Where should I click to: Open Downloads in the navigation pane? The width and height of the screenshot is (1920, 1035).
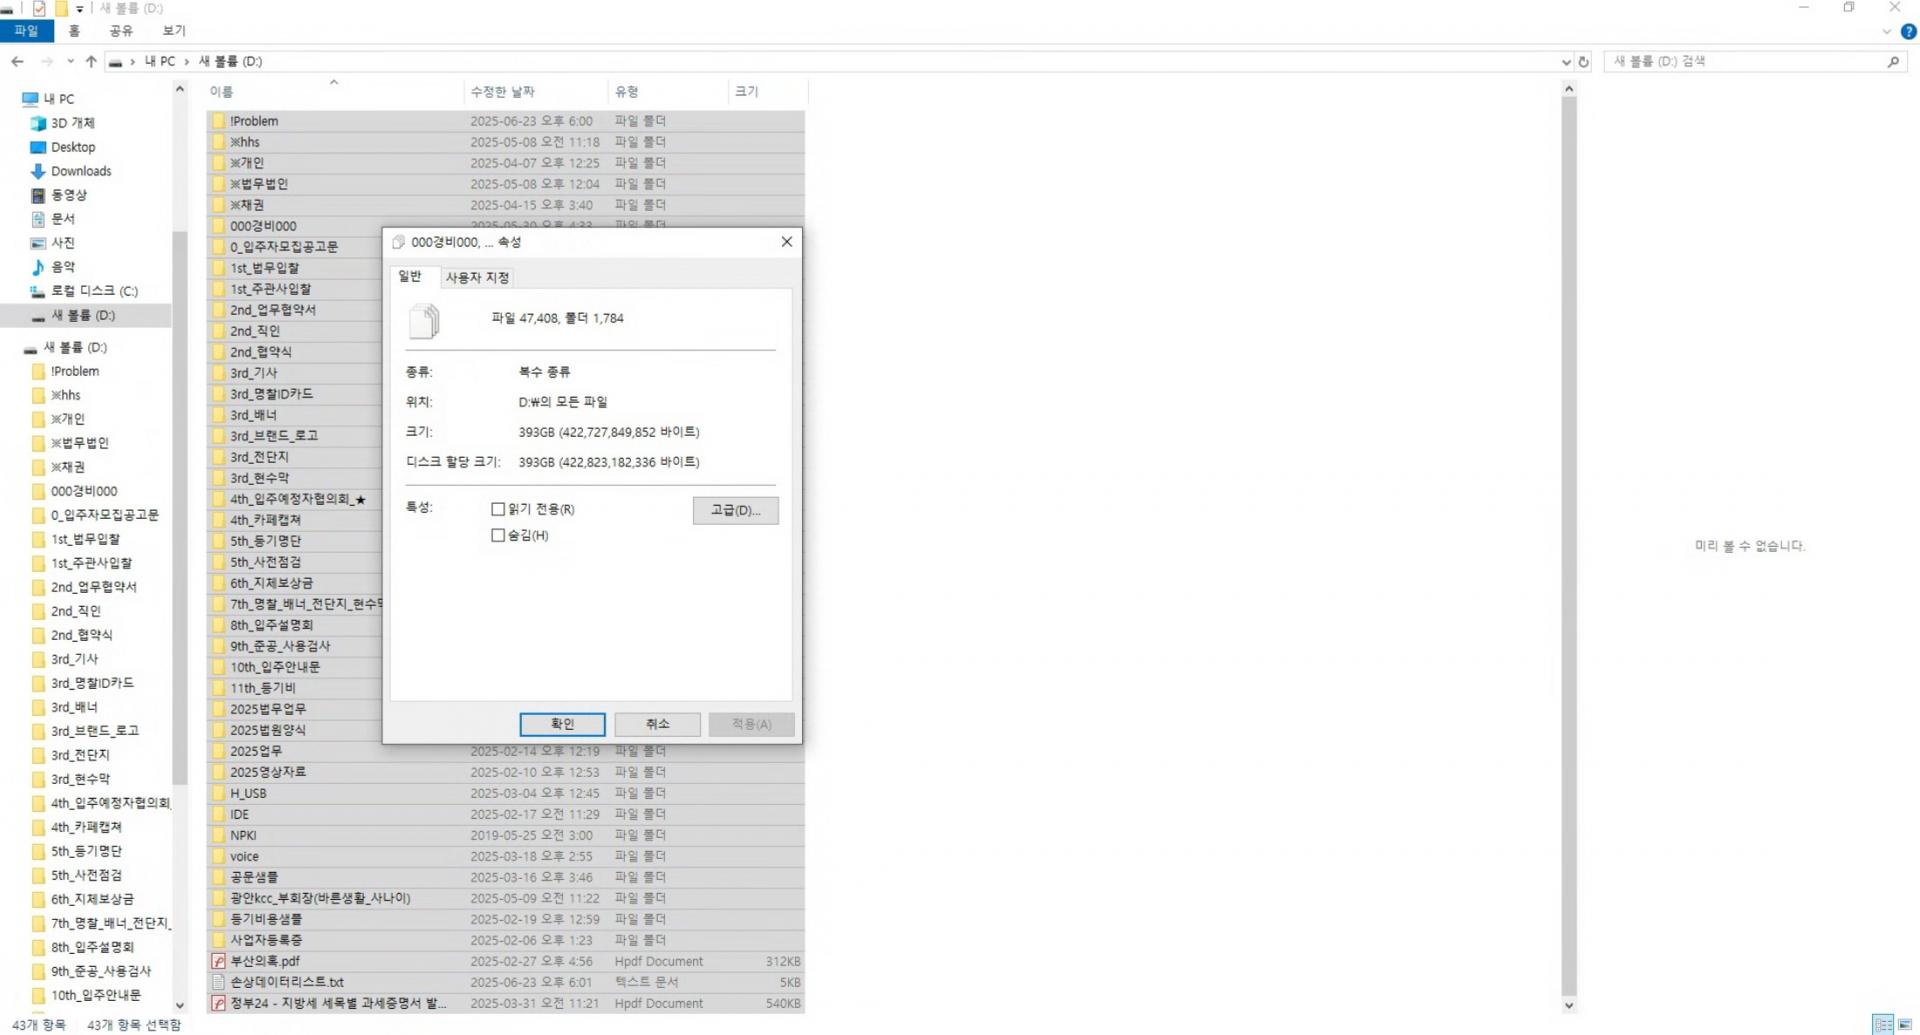click(x=81, y=171)
